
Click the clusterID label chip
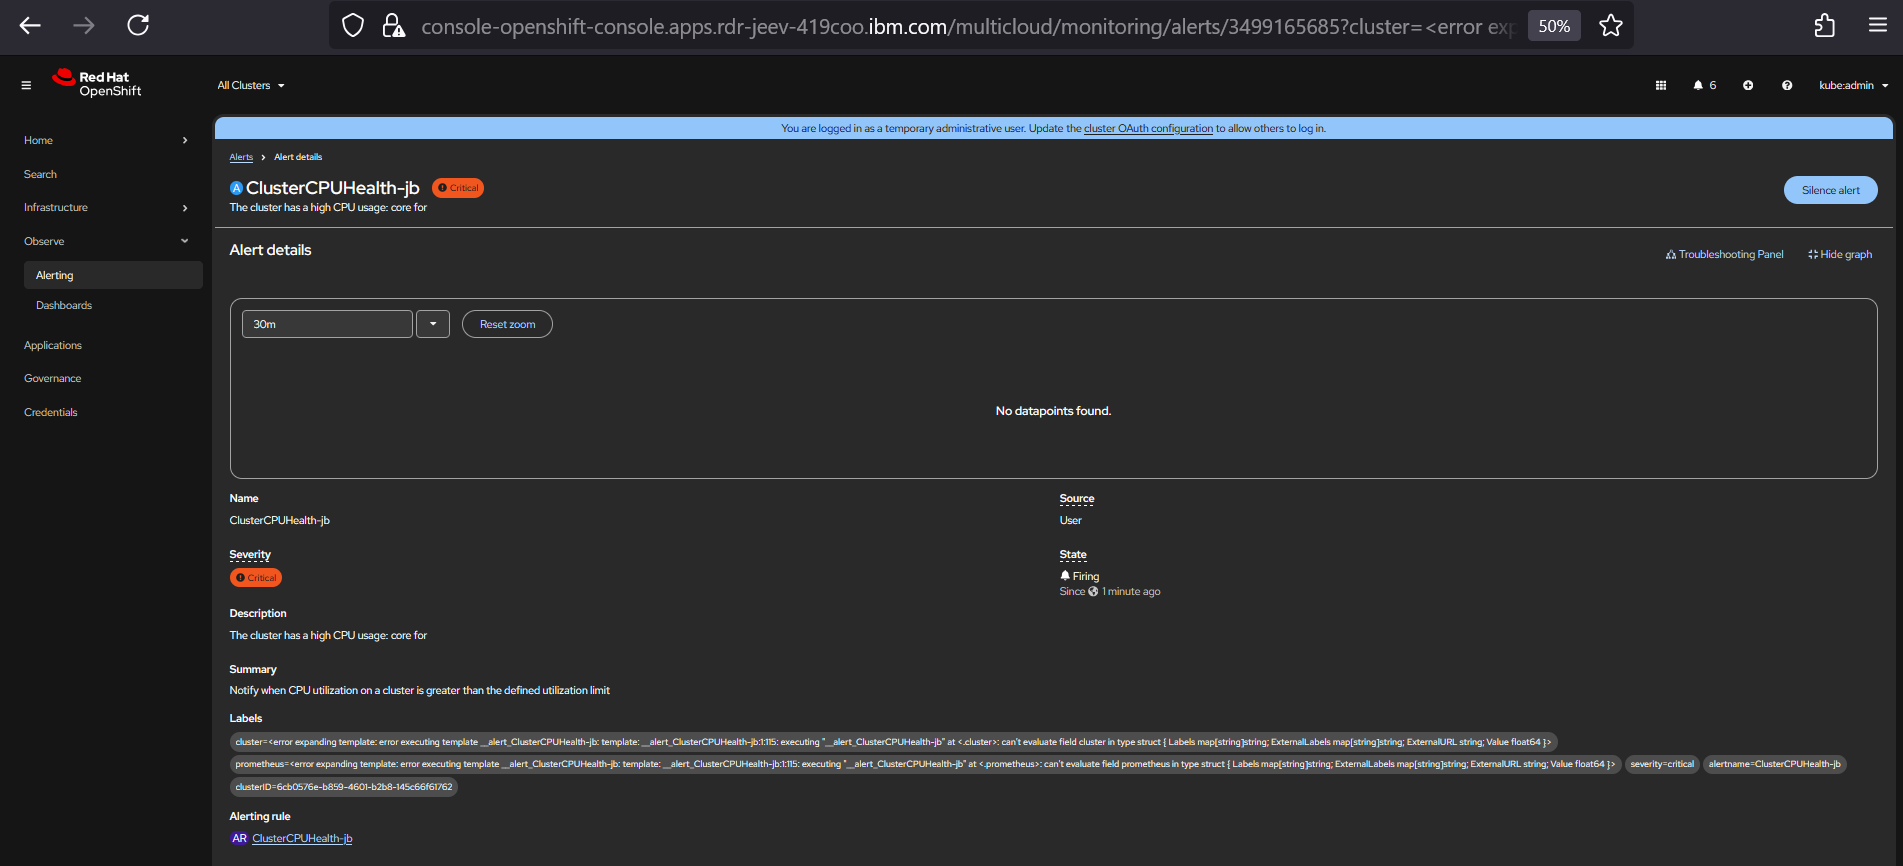point(344,787)
